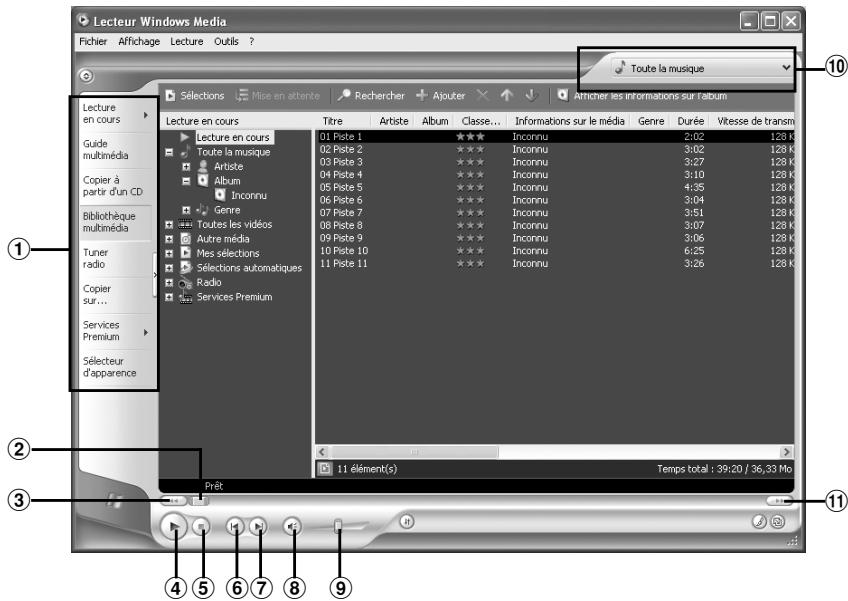Click the horizontal scrollbar left arrow
The image size is (848, 601).
click(322, 452)
